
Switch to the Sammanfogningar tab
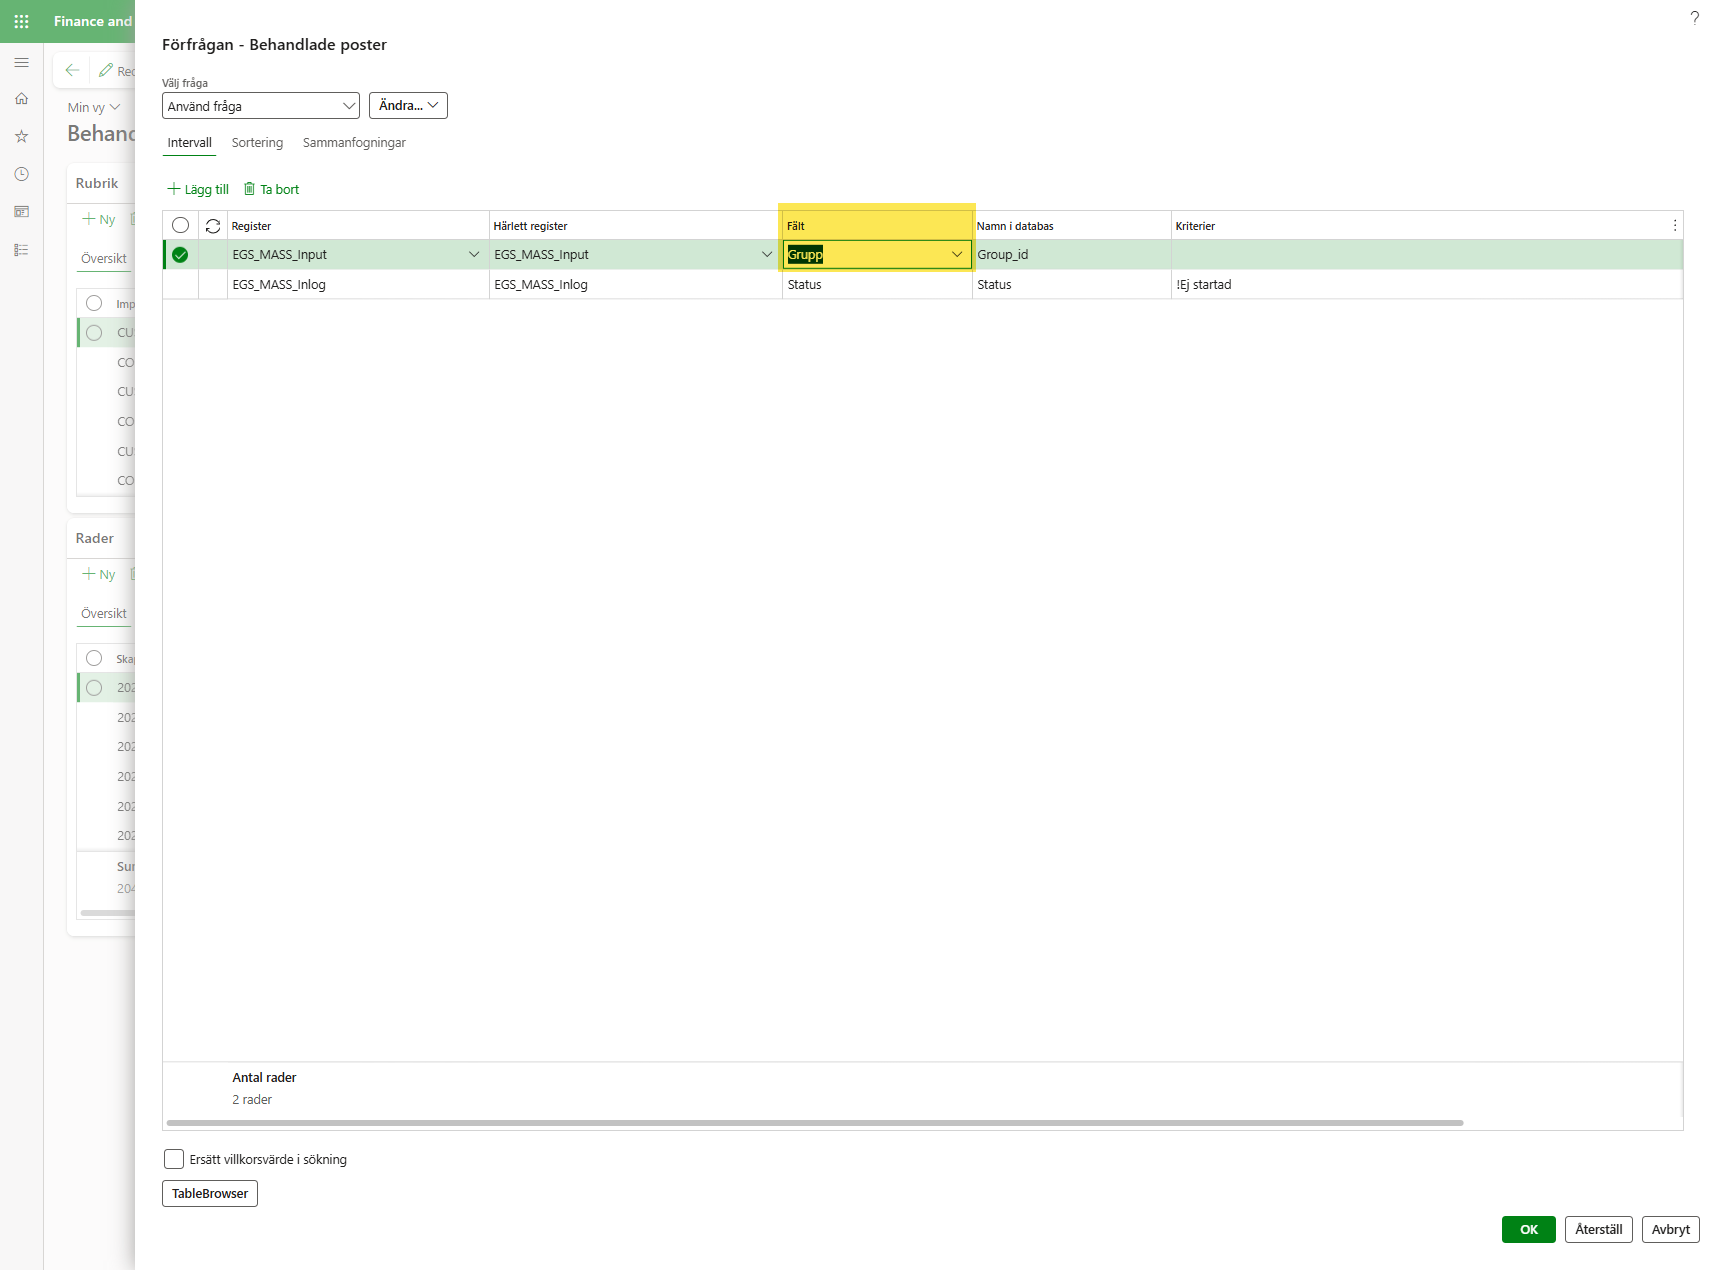coord(354,143)
